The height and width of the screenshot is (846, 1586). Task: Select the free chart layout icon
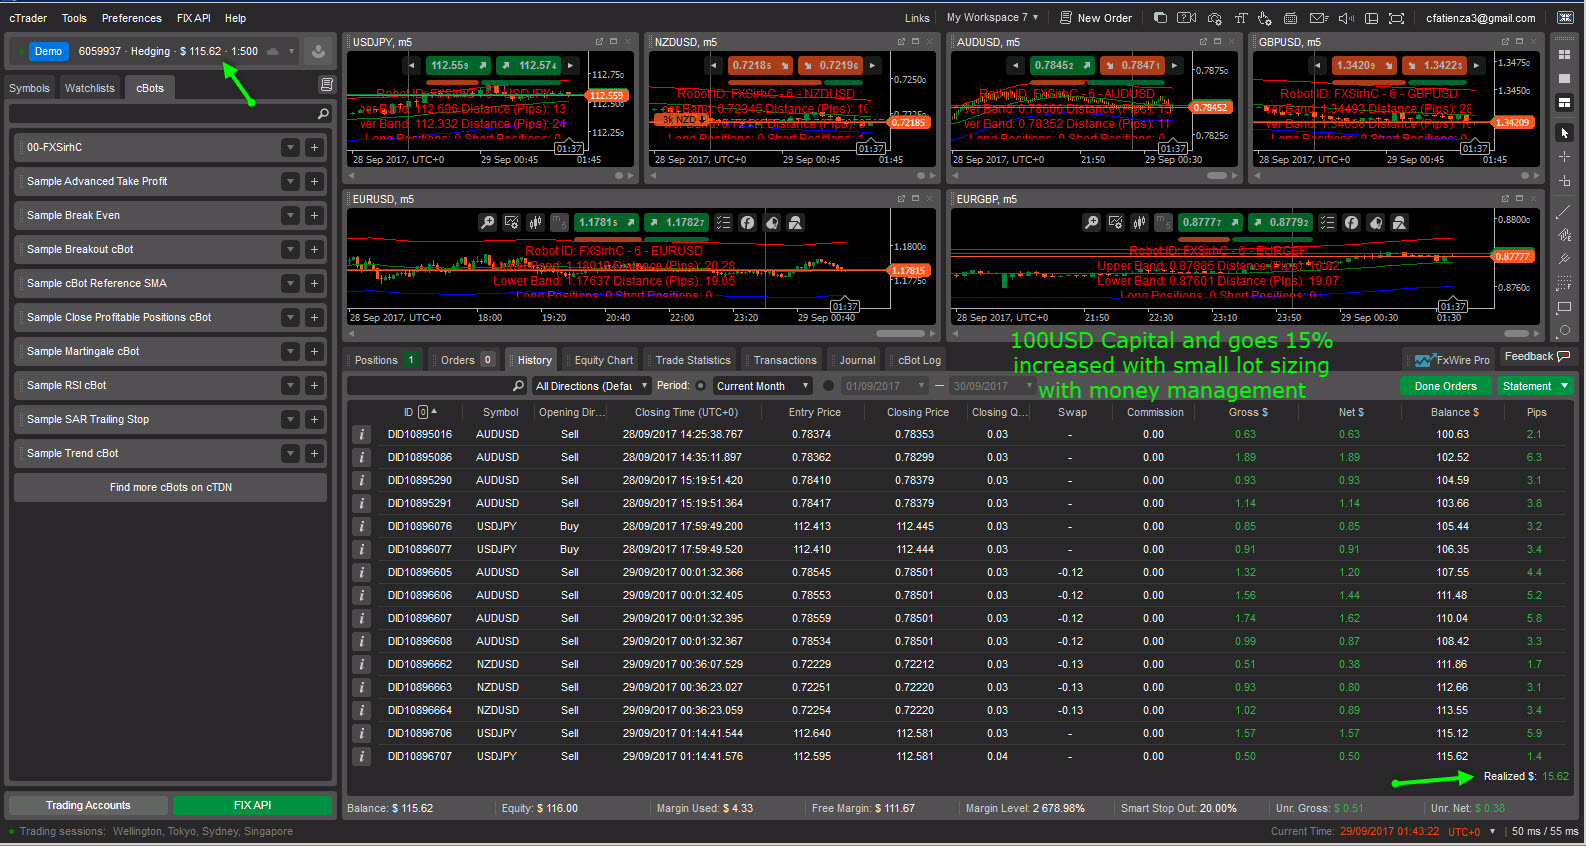click(1564, 102)
